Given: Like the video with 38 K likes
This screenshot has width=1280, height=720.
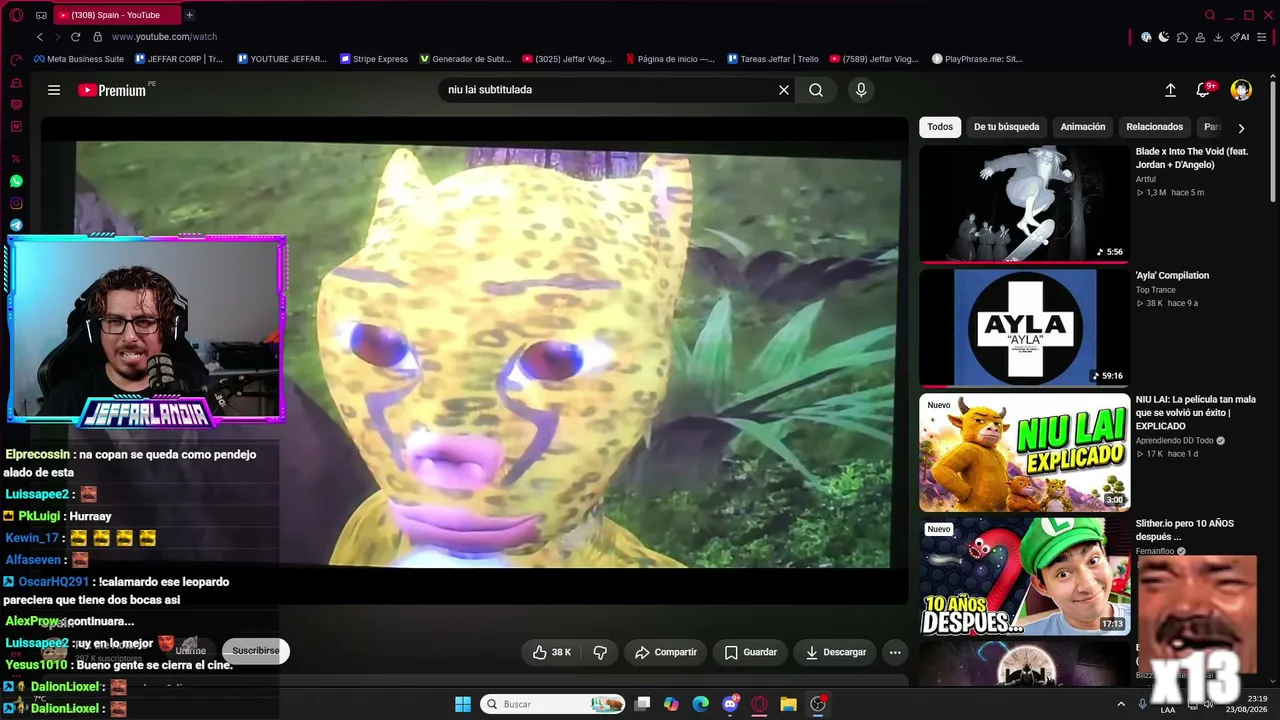Looking at the screenshot, I should pyautogui.click(x=552, y=652).
